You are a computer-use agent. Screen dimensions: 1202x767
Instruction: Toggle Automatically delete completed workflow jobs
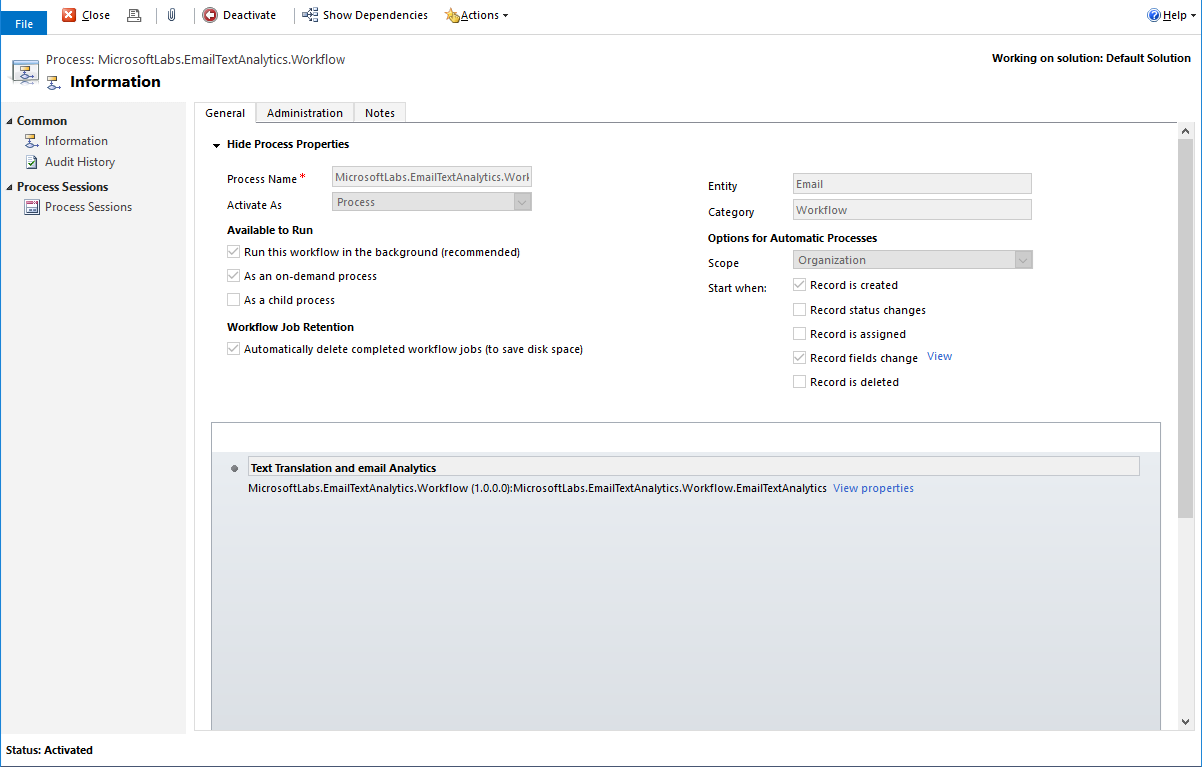point(234,349)
